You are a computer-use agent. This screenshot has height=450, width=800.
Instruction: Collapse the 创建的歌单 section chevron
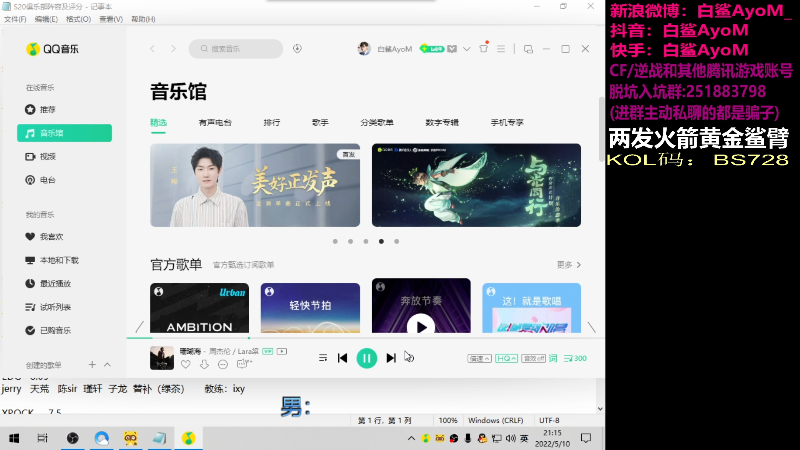[x=107, y=365]
